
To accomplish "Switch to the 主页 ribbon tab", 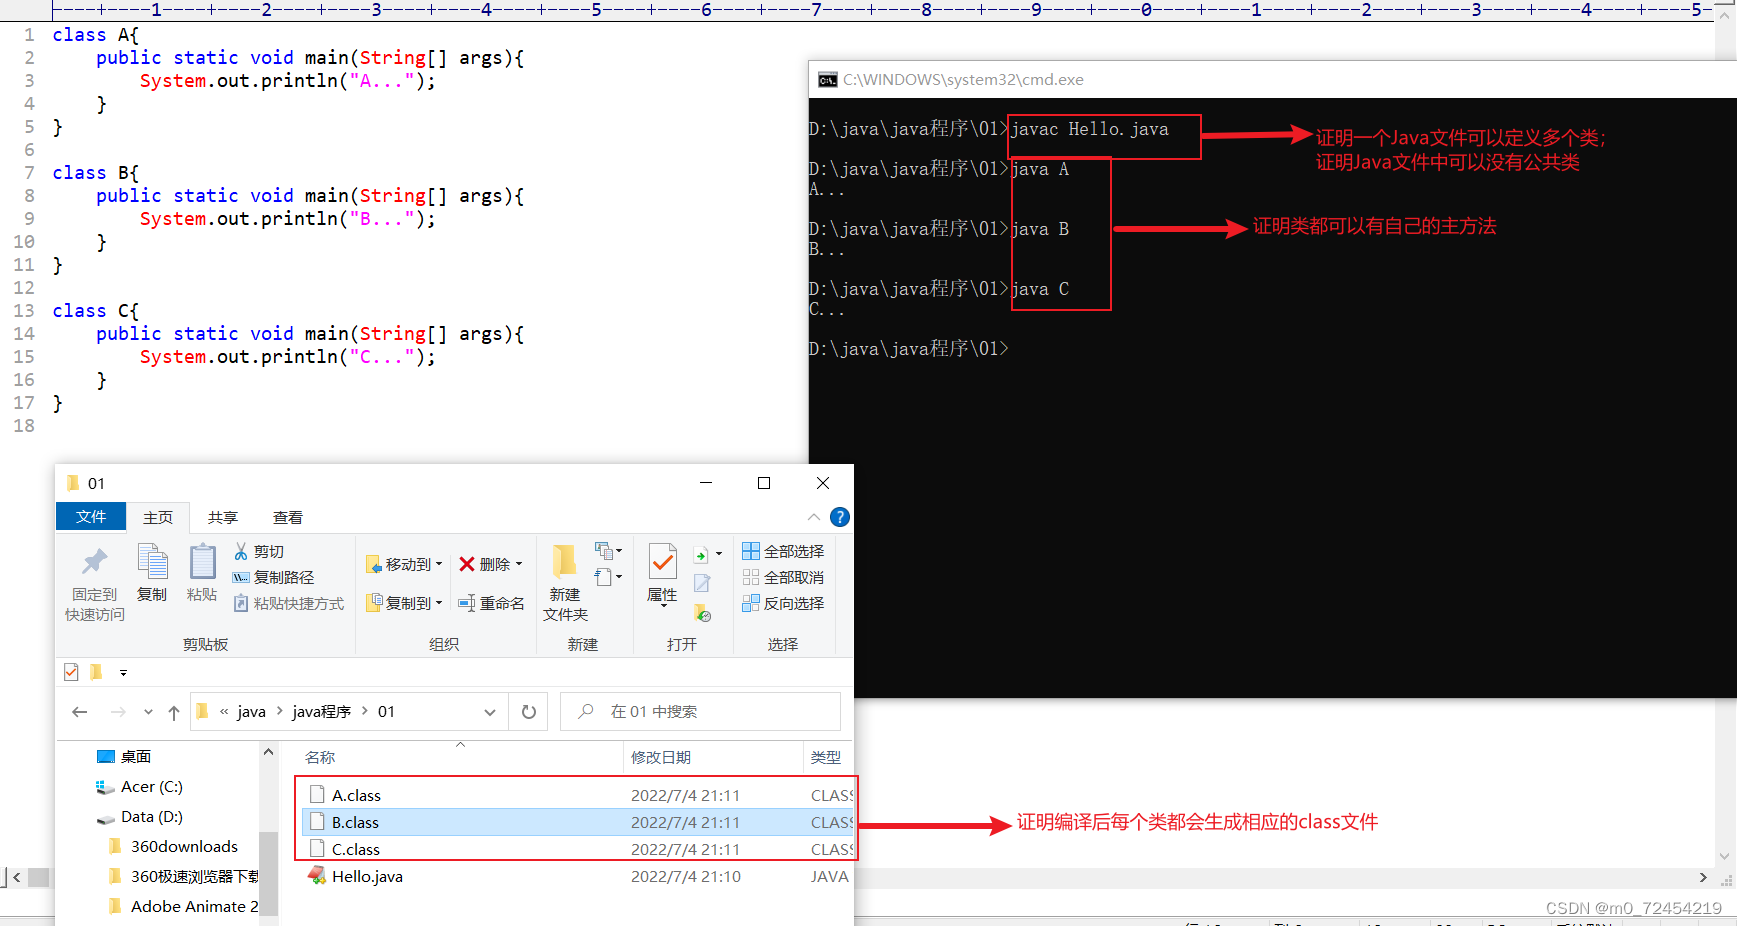I will tap(158, 517).
